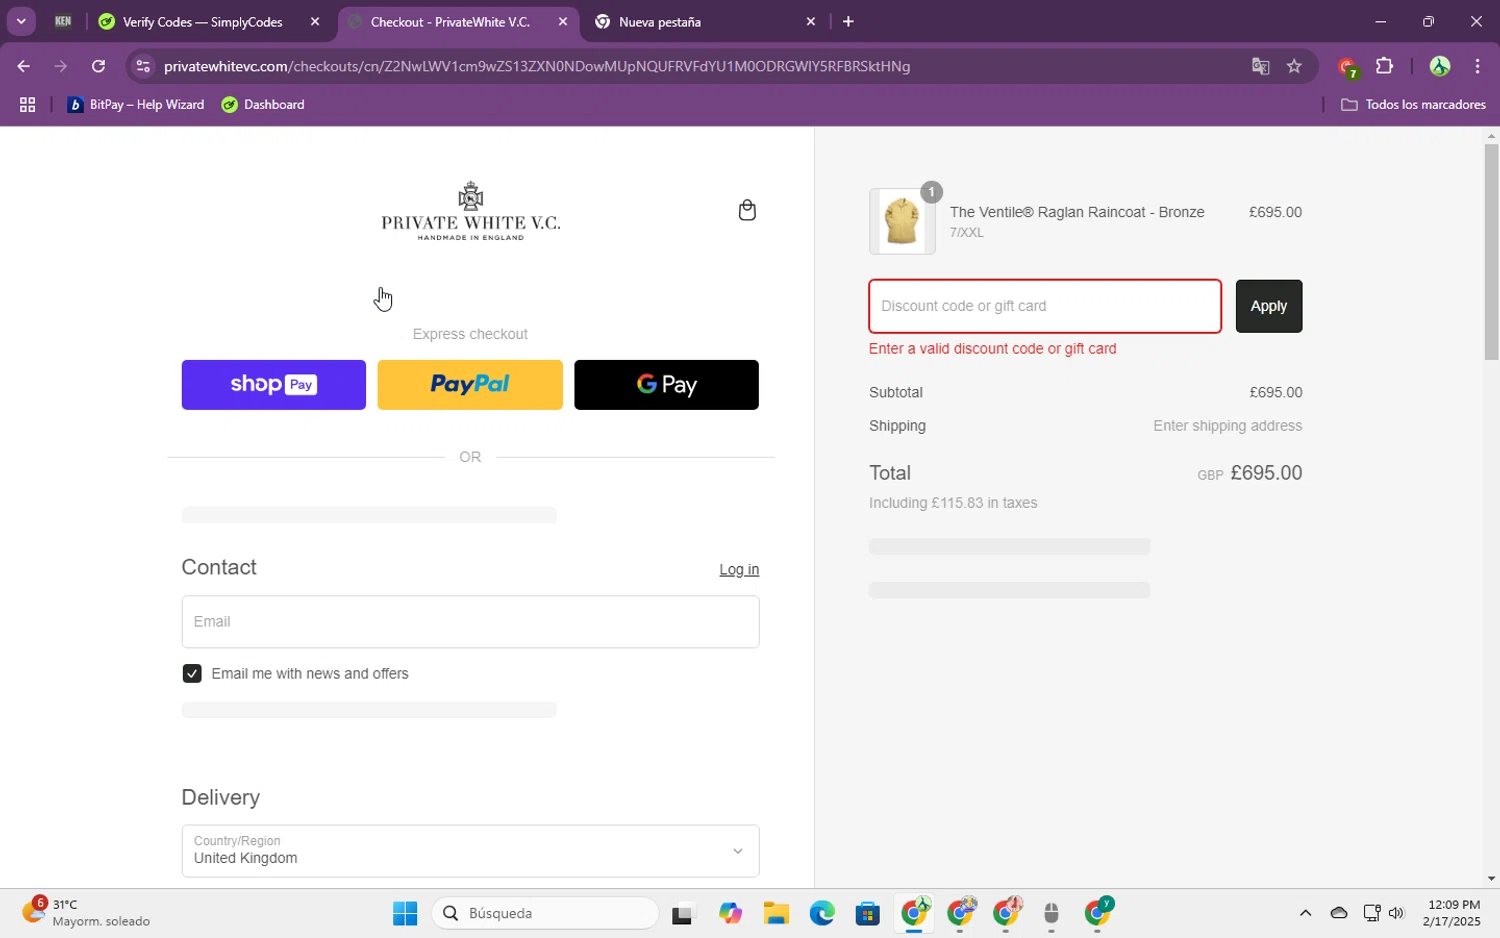The height and width of the screenshot is (938, 1500).
Task: Open Microsoft Edge from the taskbar
Action: coord(822,914)
